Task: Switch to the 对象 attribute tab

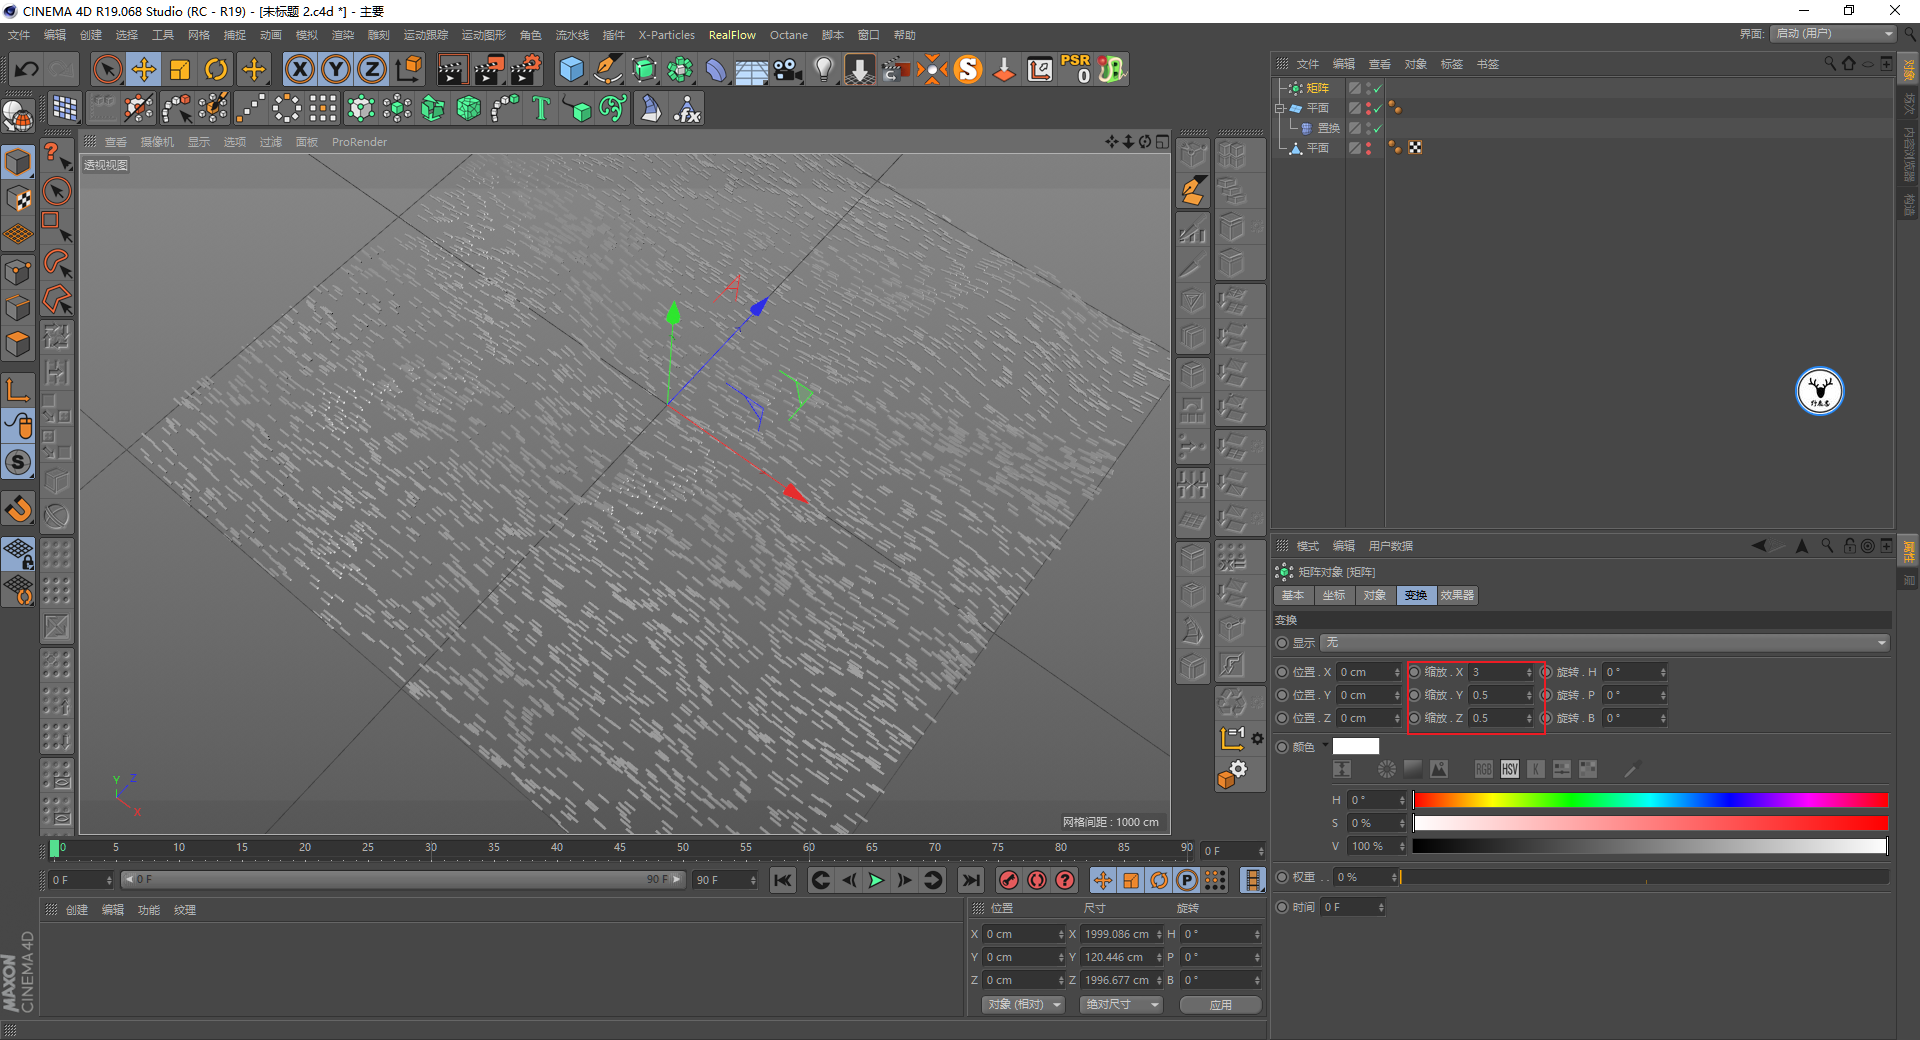Action: (1375, 595)
